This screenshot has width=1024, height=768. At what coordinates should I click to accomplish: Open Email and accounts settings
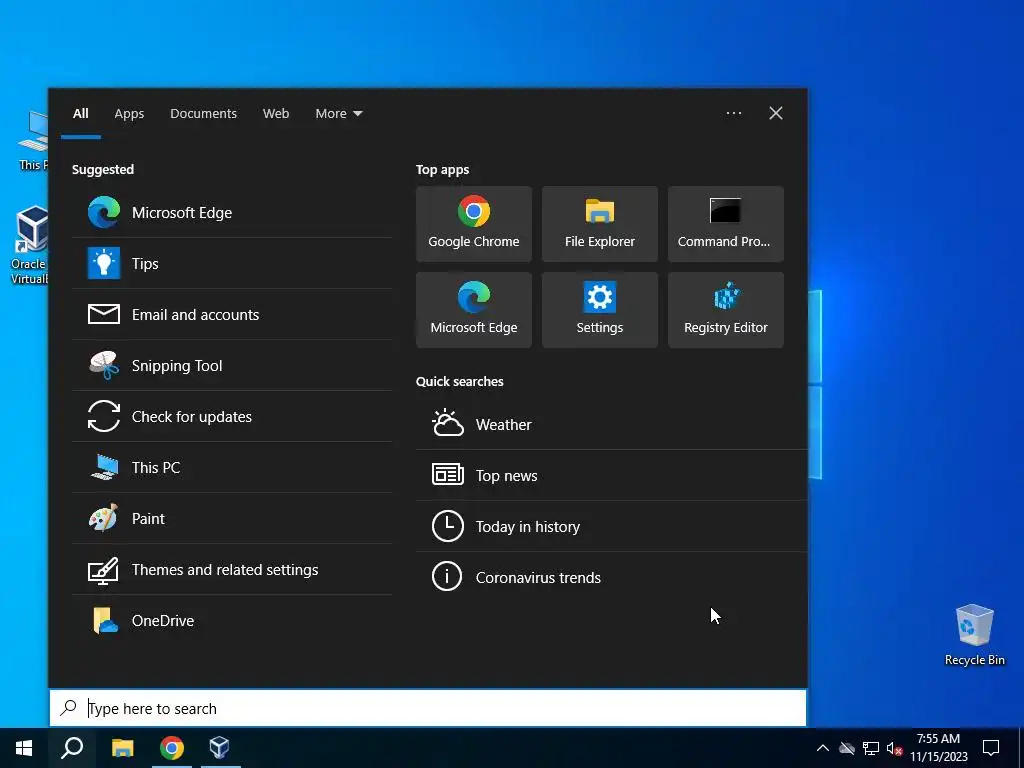pos(232,314)
